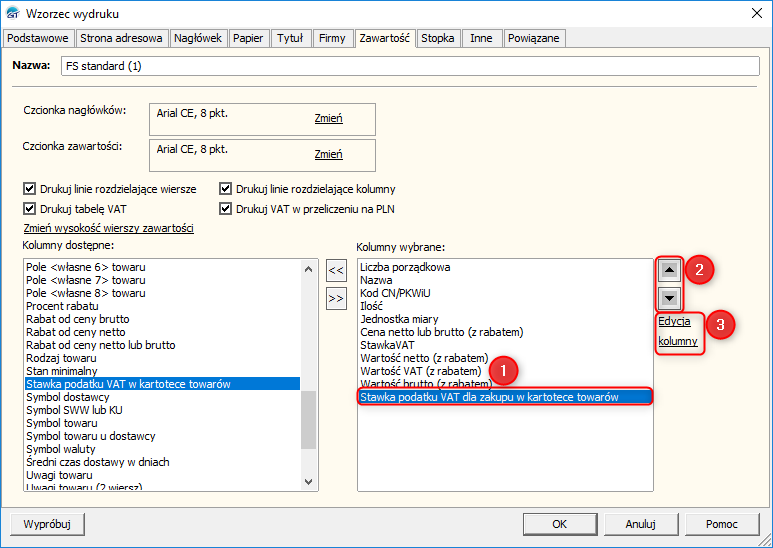Image resolution: width=773 pixels, height=548 pixels.
Task: Toggle Drukuj VAT w przeliczeniu na PLN
Action: pyautogui.click(x=225, y=209)
